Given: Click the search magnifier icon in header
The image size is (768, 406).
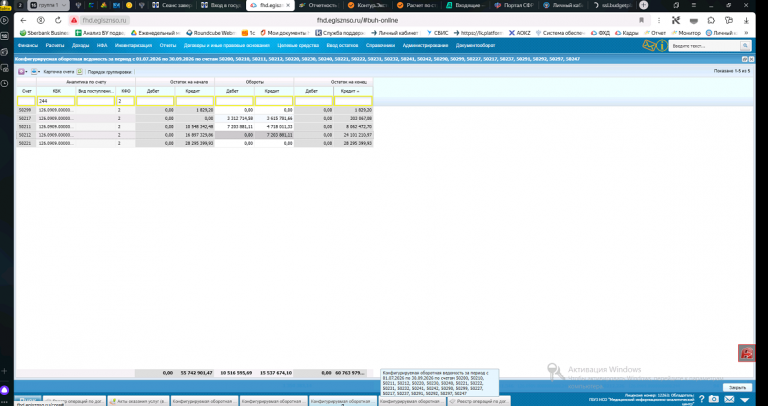Looking at the screenshot, I should [745, 46].
